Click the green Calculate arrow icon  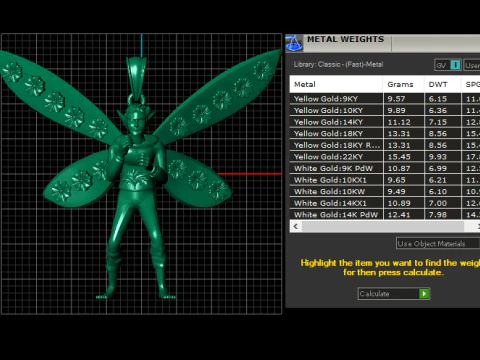point(424,294)
